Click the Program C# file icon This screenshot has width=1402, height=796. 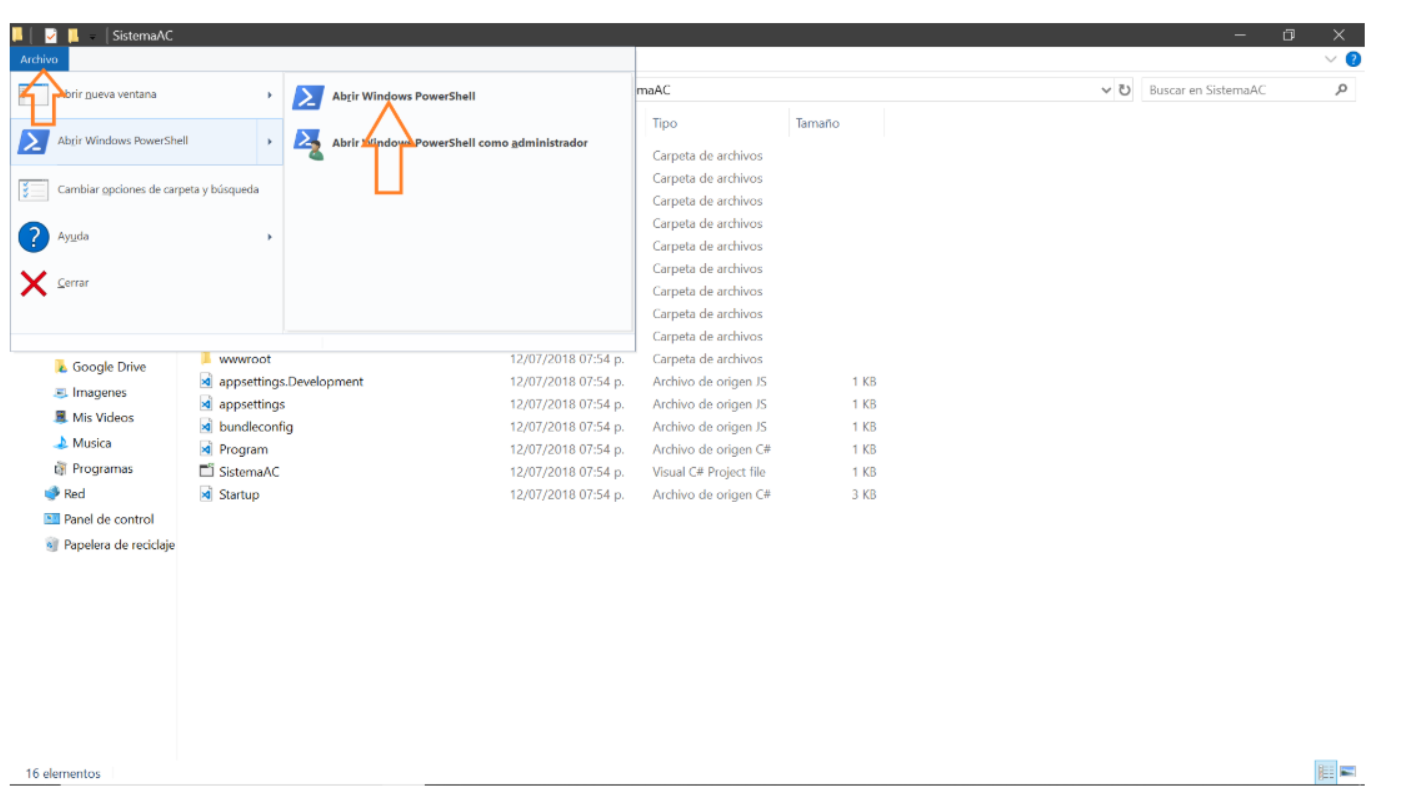206,449
